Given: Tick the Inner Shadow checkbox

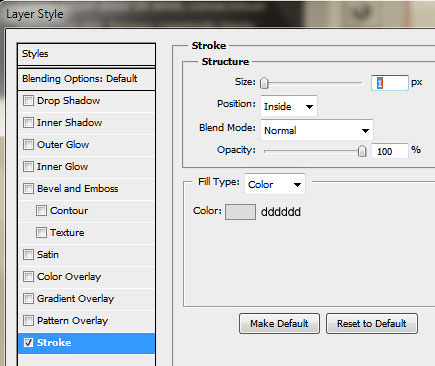Looking at the screenshot, I should (x=28, y=123).
